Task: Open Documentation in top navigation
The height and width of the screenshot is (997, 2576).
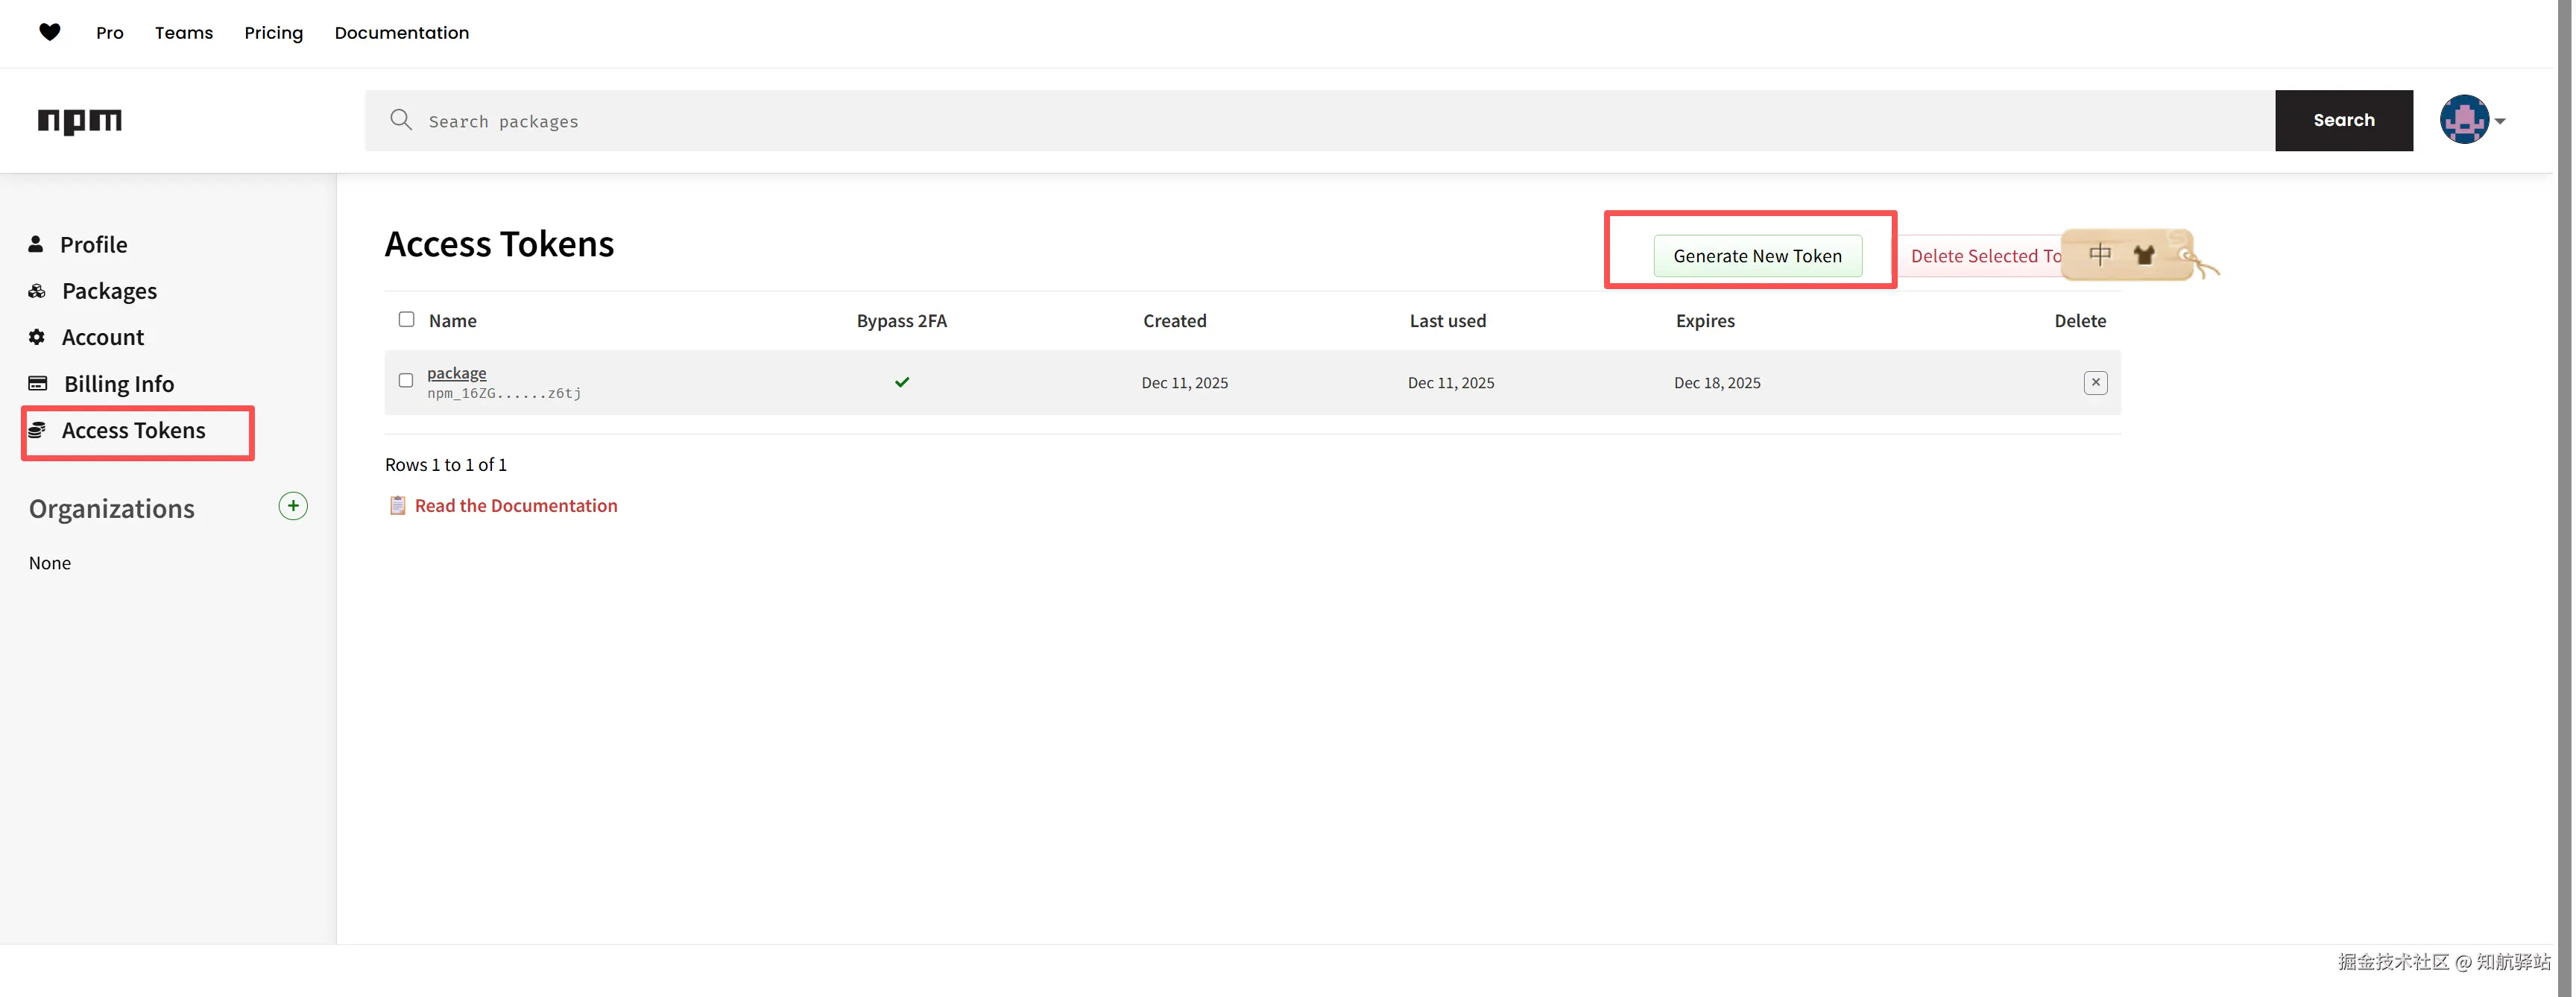Action: 401,32
